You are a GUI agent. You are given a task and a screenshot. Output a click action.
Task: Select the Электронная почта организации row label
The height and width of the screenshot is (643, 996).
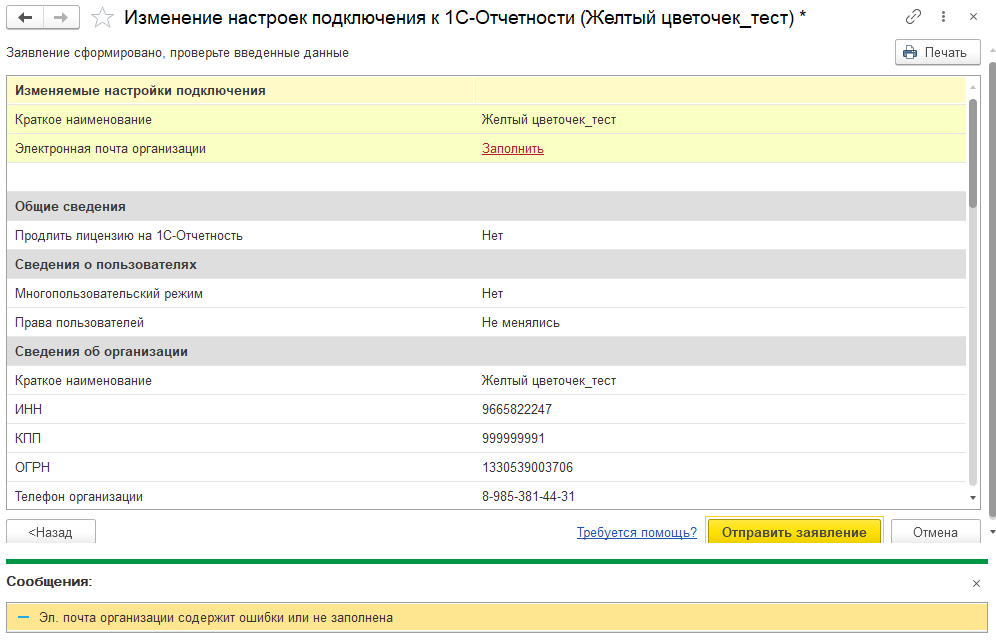tap(111, 149)
